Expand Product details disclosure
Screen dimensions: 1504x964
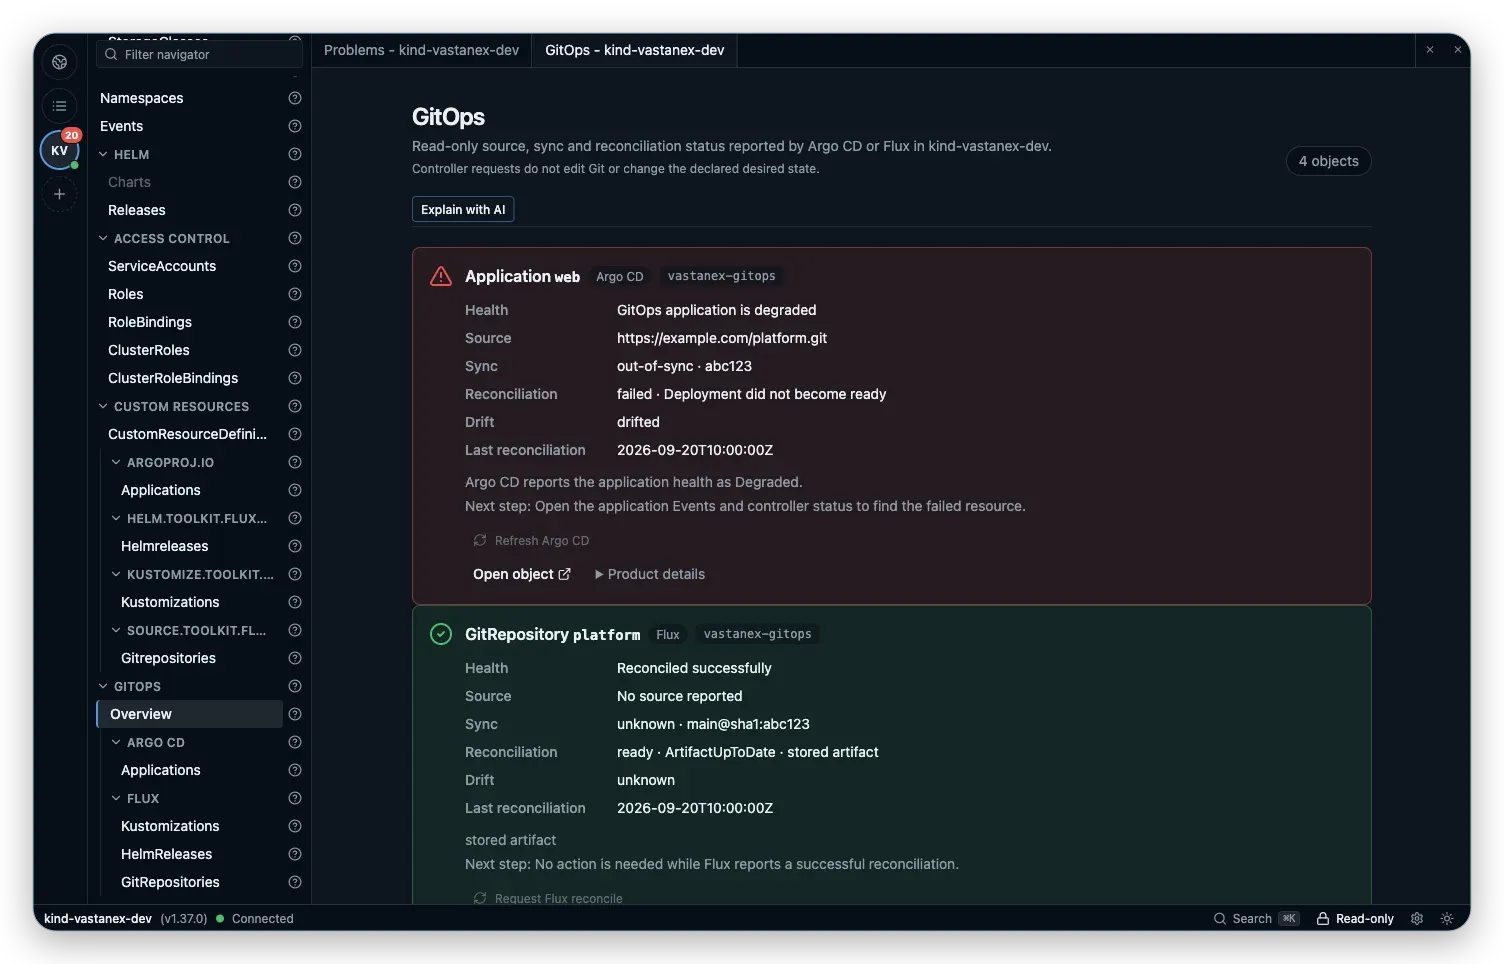(650, 574)
